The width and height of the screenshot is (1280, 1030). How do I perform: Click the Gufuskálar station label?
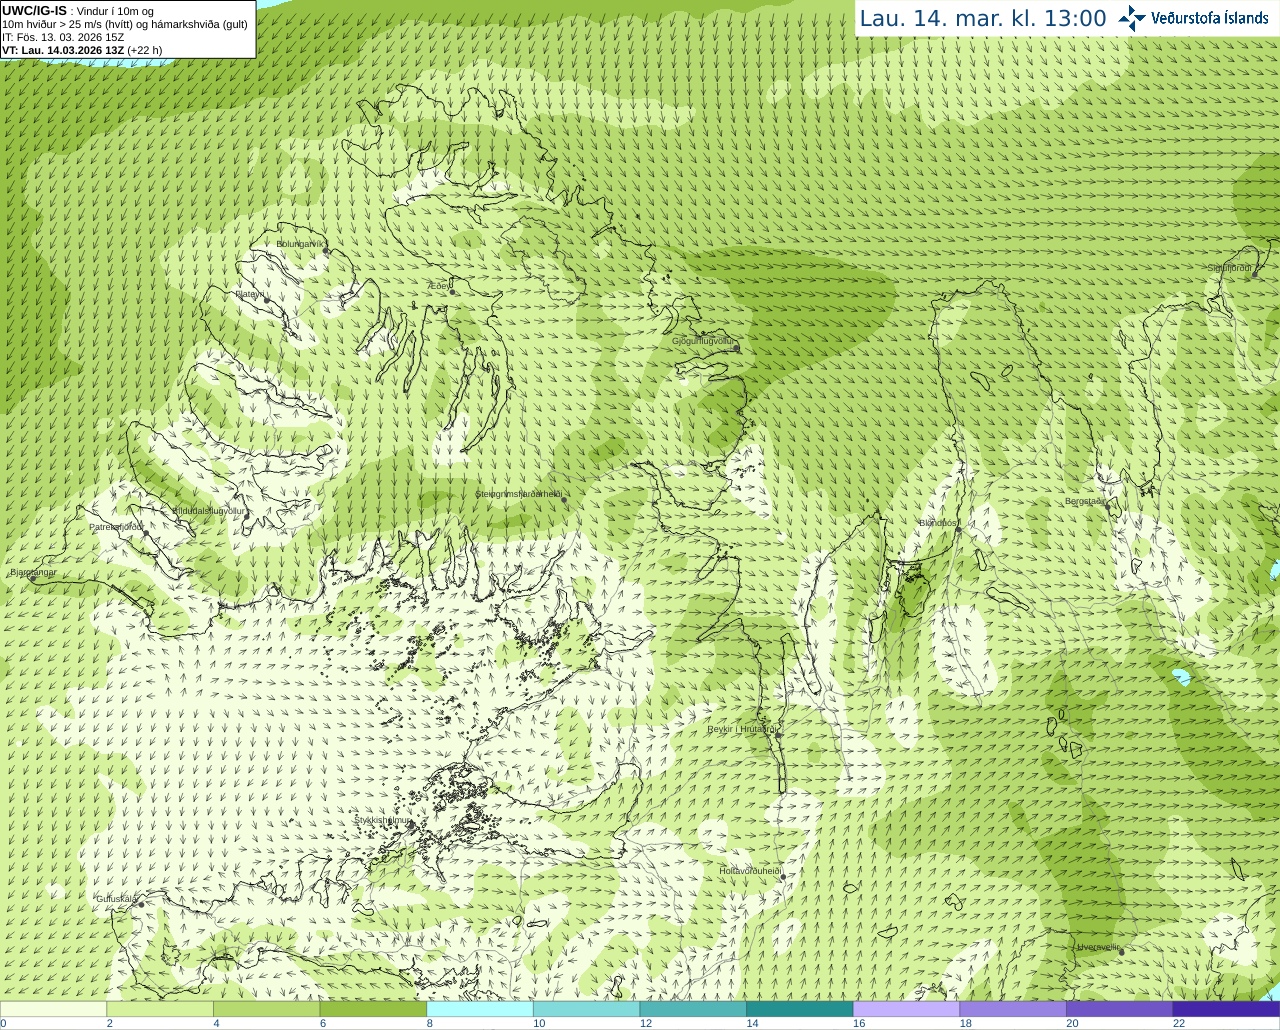point(116,899)
